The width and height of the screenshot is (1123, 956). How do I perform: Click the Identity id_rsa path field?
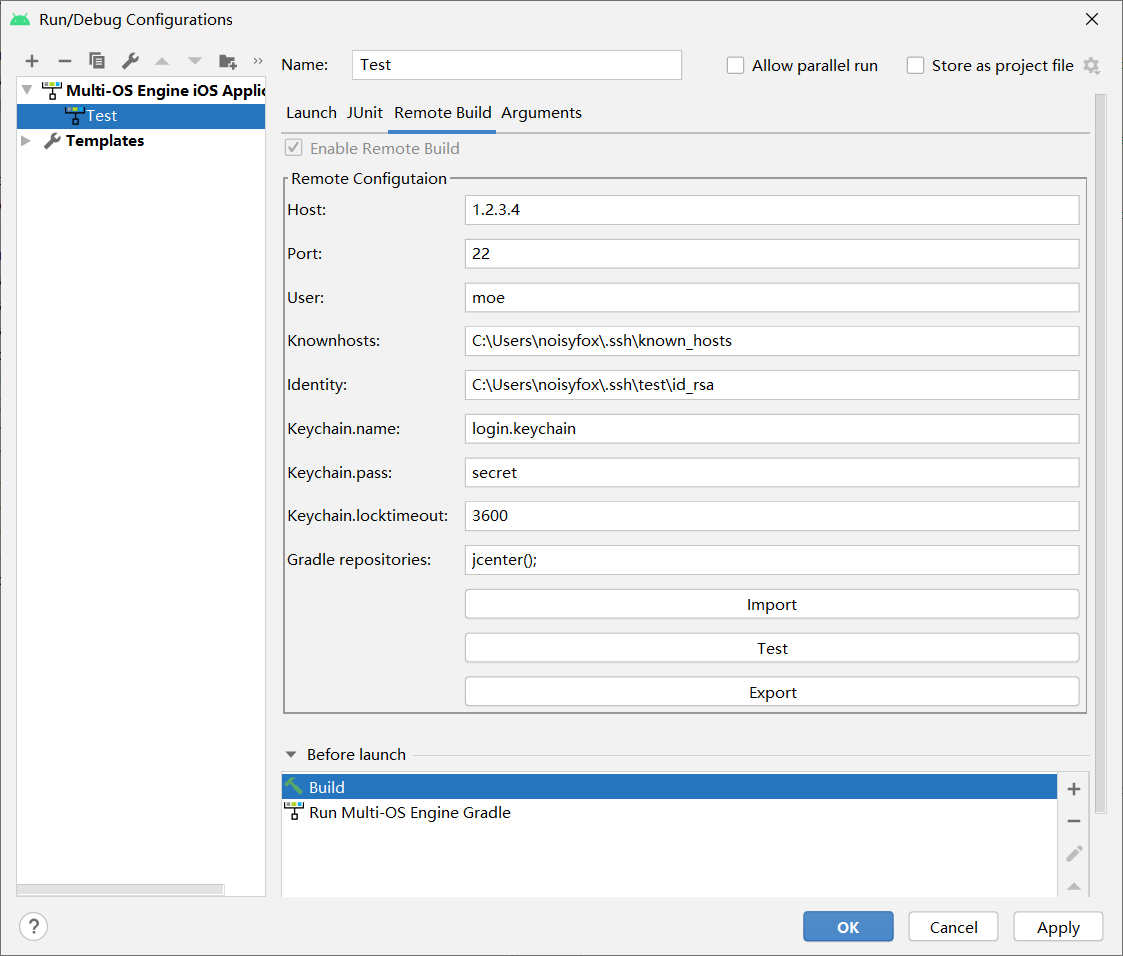pyautogui.click(x=772, y=385)
